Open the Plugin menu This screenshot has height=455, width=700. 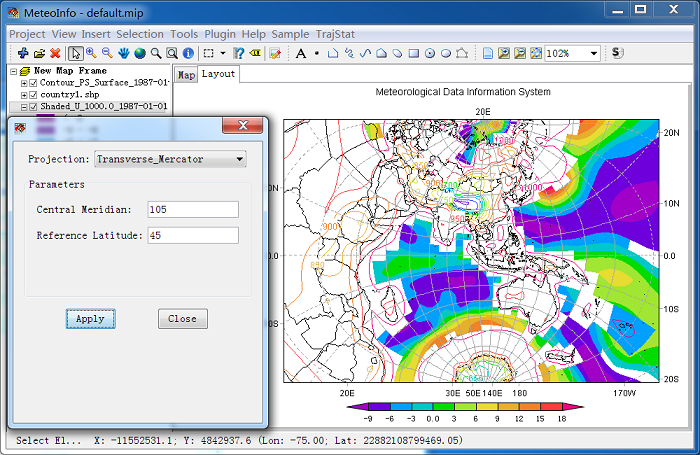coord(220,34)
